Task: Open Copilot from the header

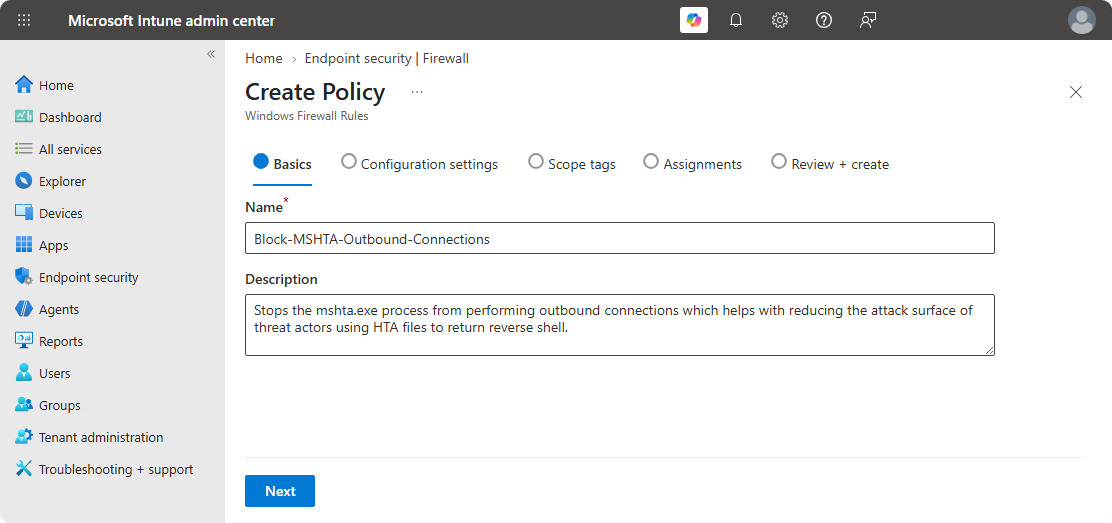Action: [694, 20]
